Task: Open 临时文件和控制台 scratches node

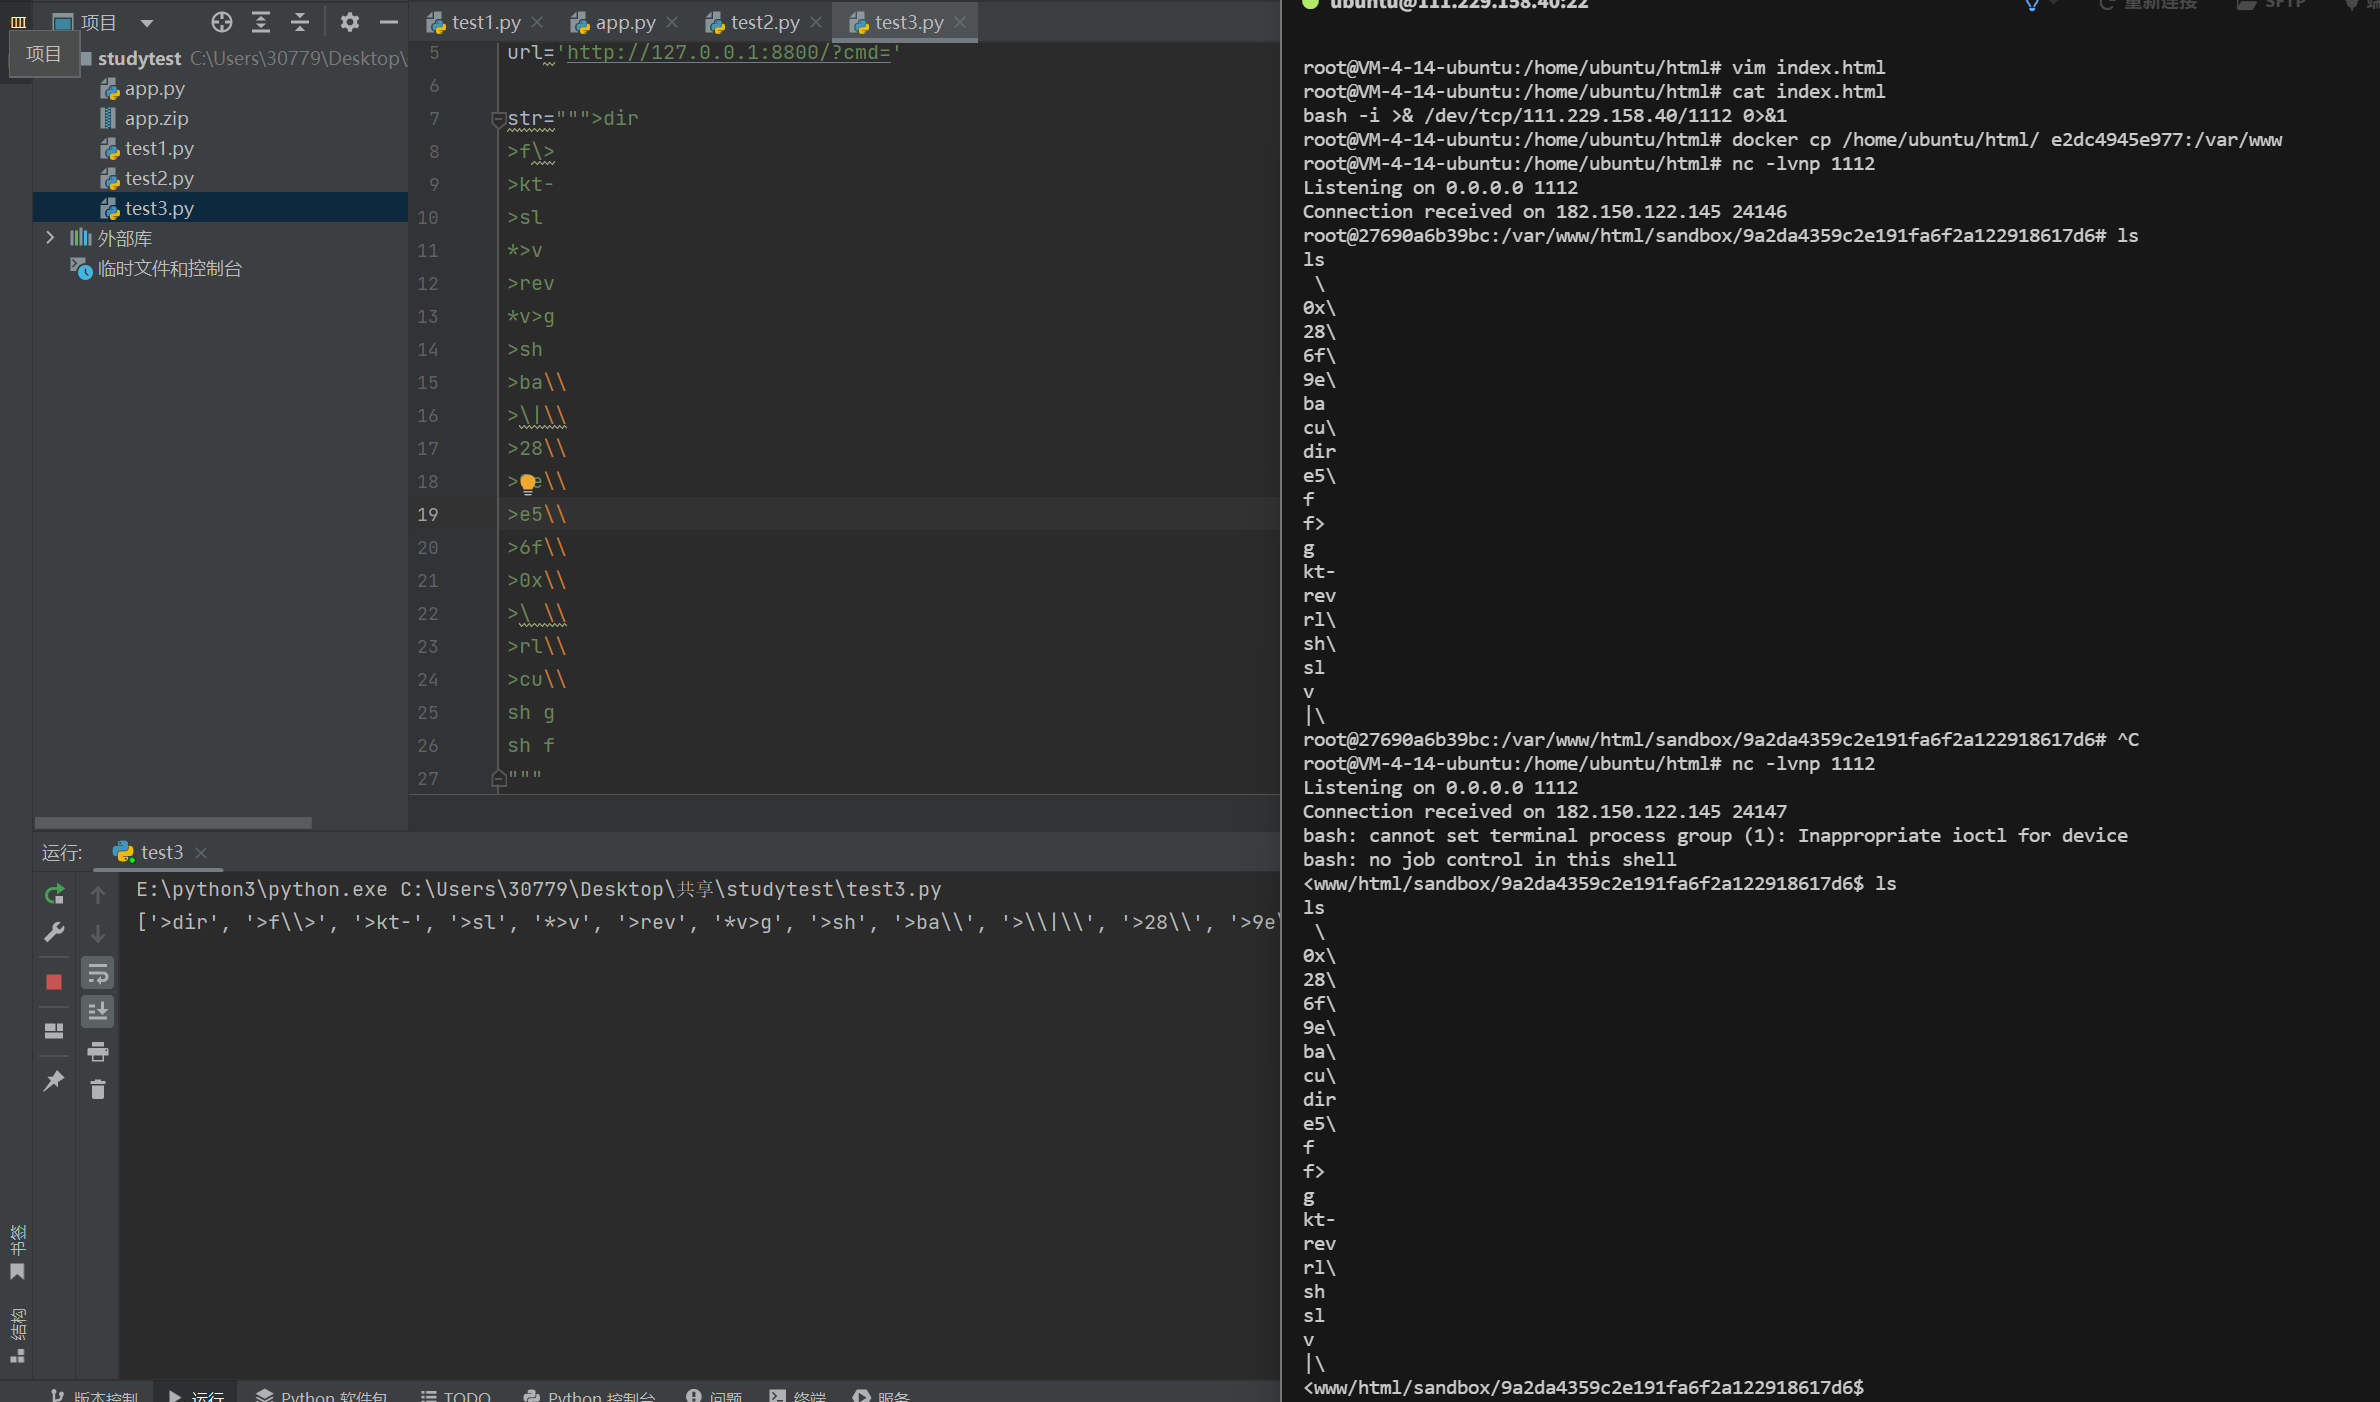Action: [169, 268]
